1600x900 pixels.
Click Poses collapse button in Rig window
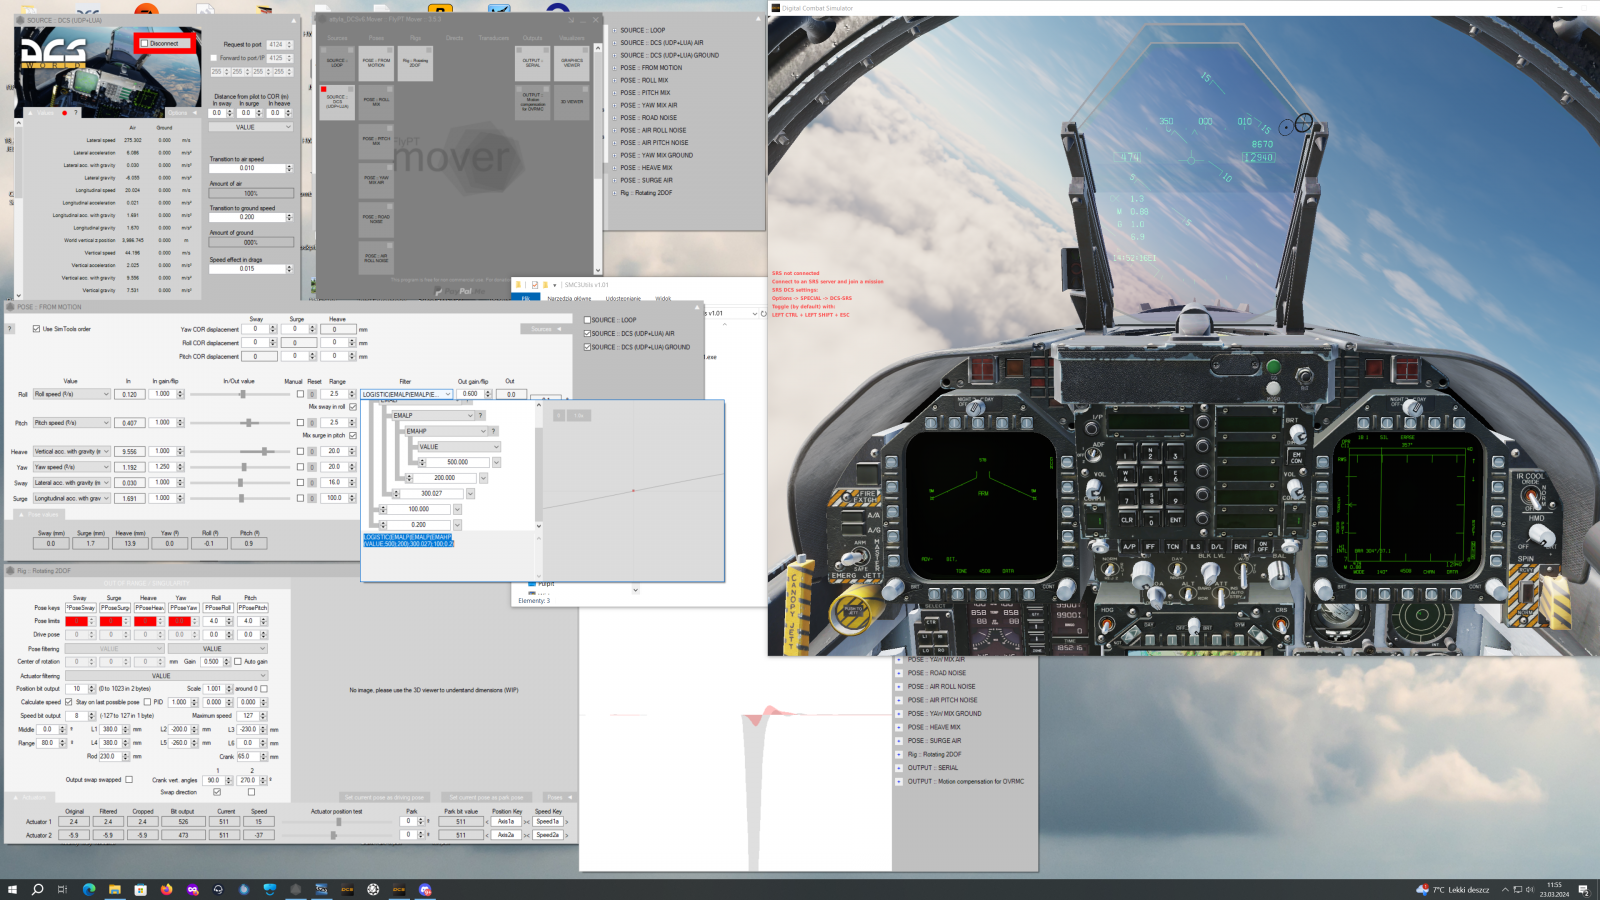coord(559,797)
